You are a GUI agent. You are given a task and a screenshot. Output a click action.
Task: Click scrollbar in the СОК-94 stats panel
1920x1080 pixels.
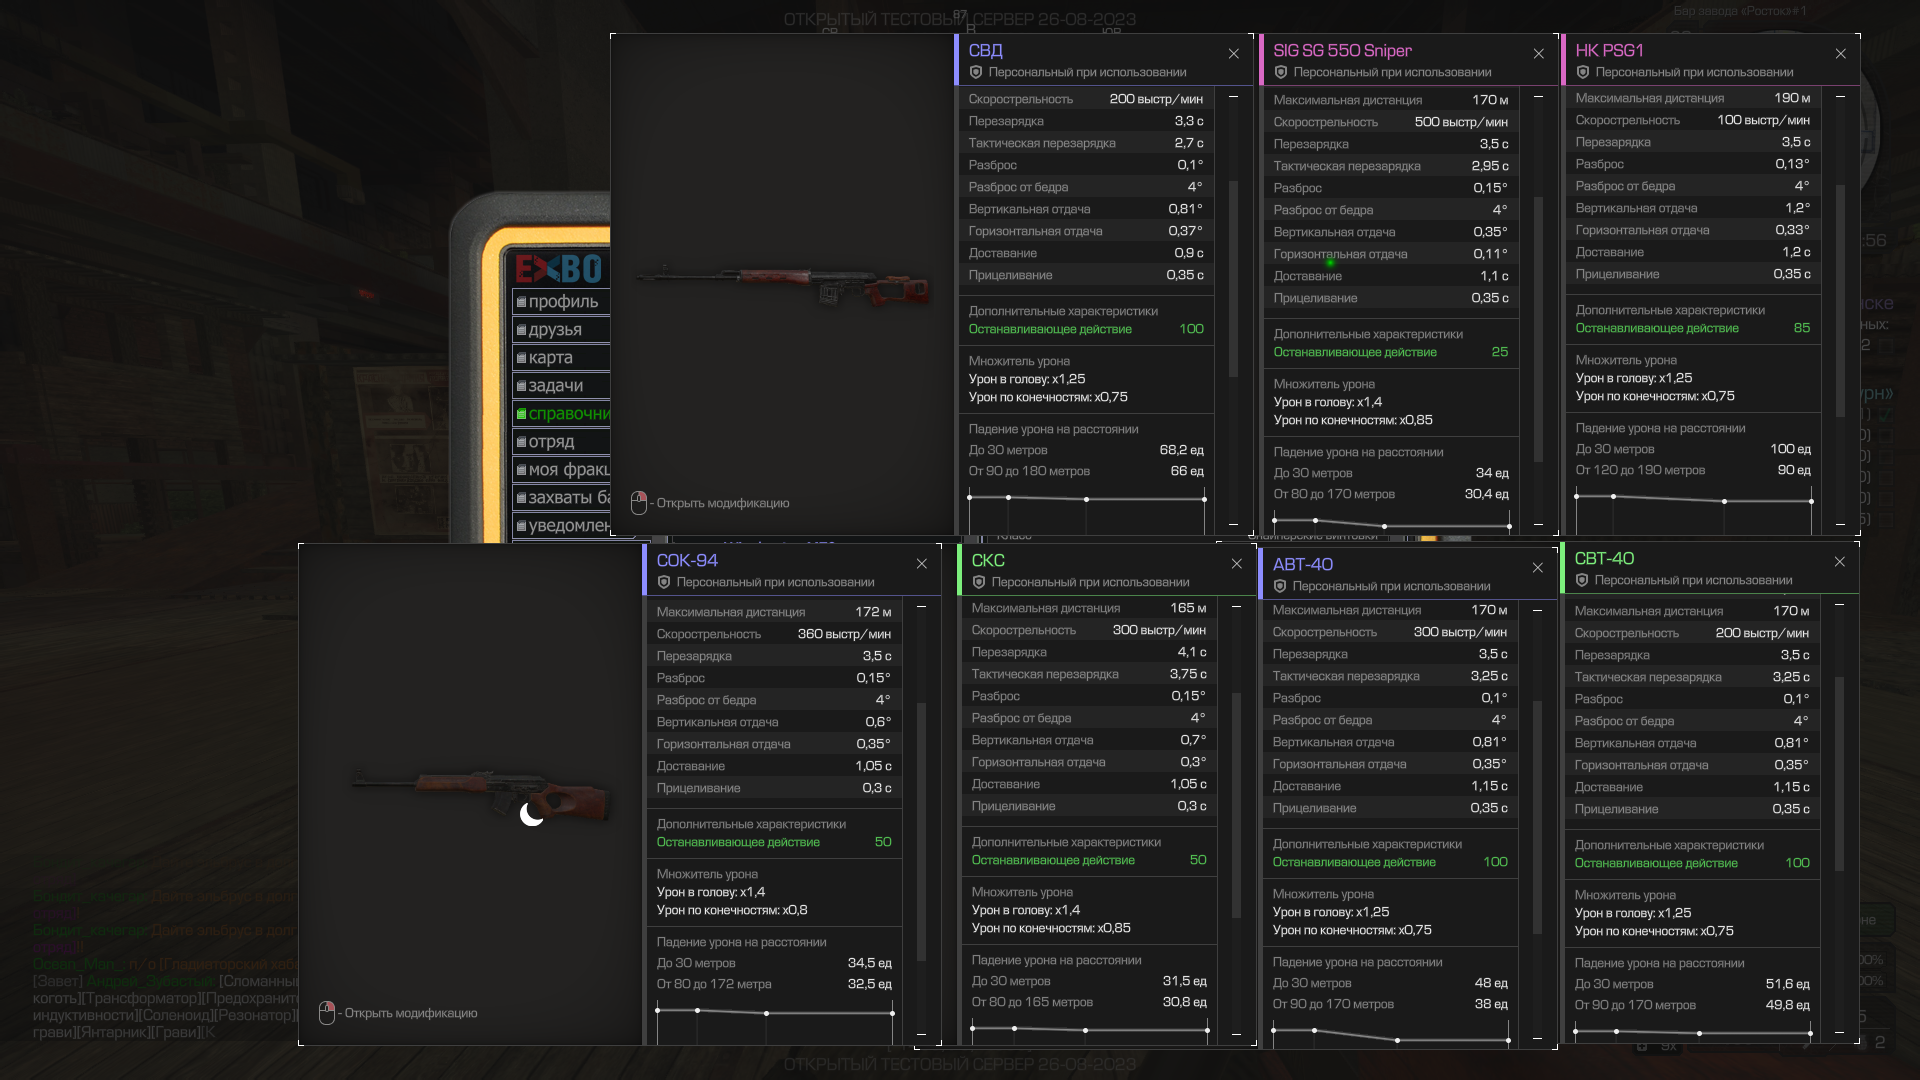pyautogui.click(x=921, y=831)
